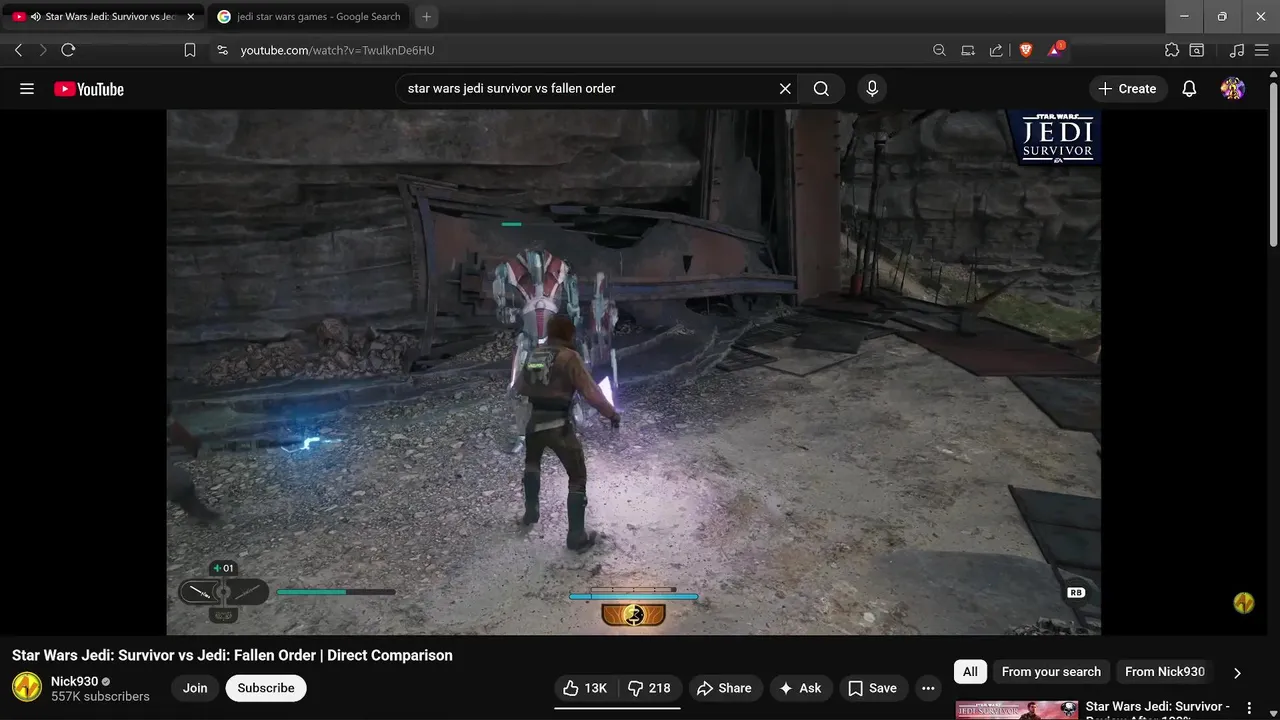The image size is (1280, 720).
Task: Open the account avatar menu
Action: click(x=1233, y=89)
